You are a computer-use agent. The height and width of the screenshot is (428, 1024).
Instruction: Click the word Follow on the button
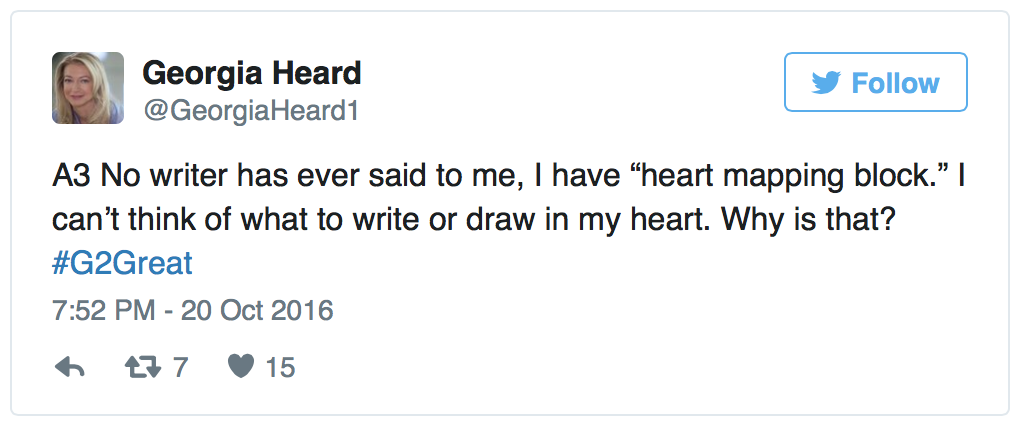pyautogui.click(x=895, y=83)
